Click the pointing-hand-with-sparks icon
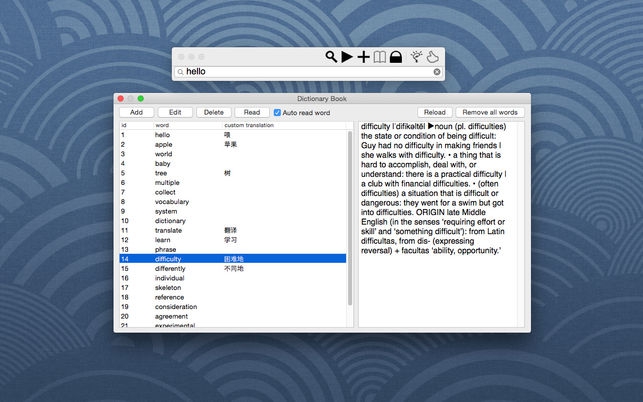Image resolution: width=643 pixels, height=402 pixels. pyautogui.click(x=416, y=57)
